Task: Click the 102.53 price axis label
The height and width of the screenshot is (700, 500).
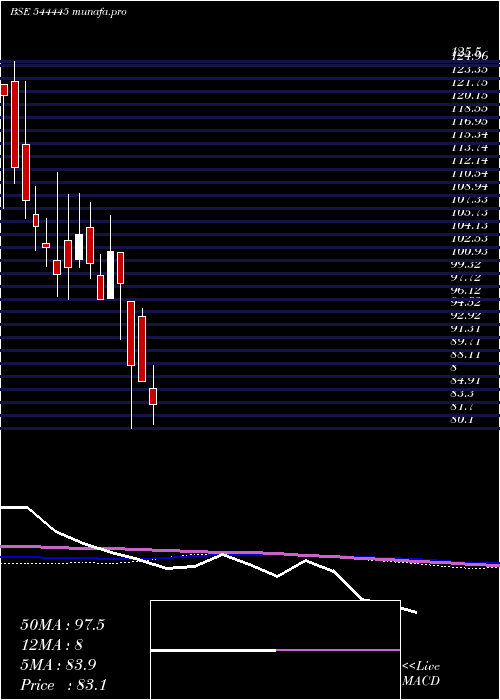Action: click(x=470, y=238)
